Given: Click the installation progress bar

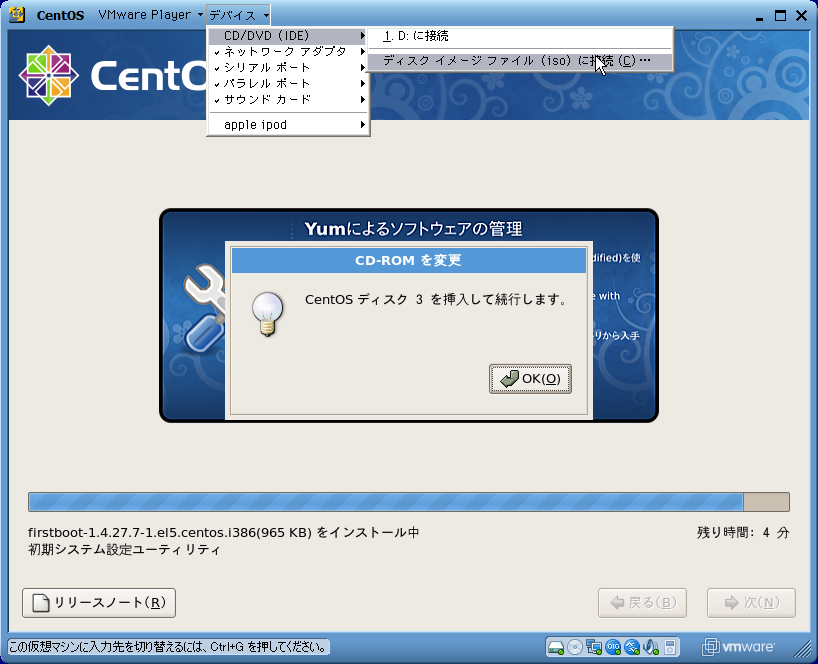Looking at the screenshot, I should (x=409, y=502).
